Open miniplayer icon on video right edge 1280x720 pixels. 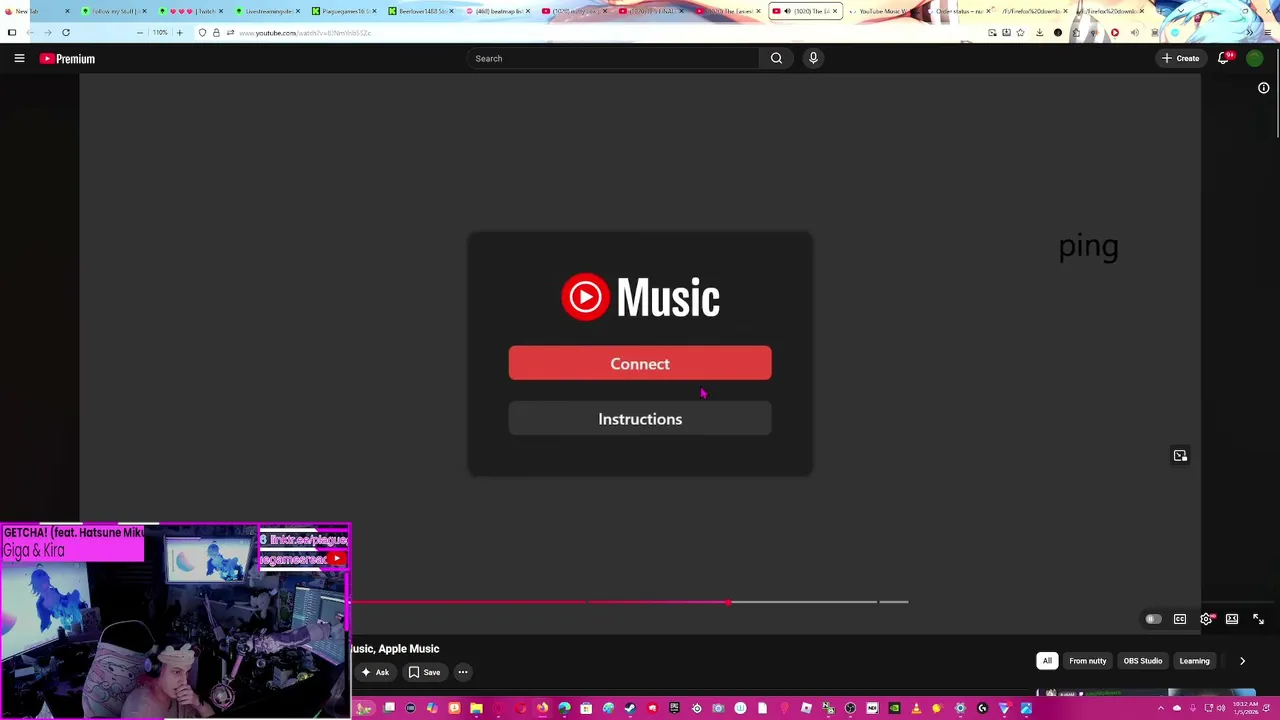pyautogui.click(x=1180, y=456)
